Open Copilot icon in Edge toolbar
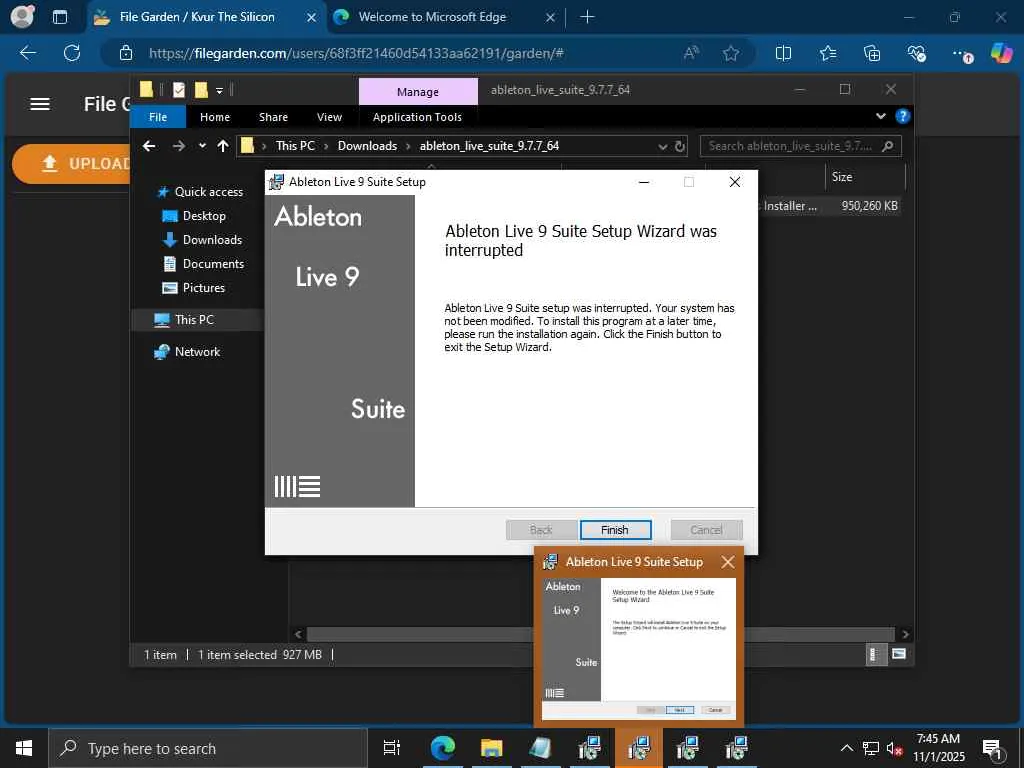Viewport: 1024px width, 768px height. pos(1001,52)
